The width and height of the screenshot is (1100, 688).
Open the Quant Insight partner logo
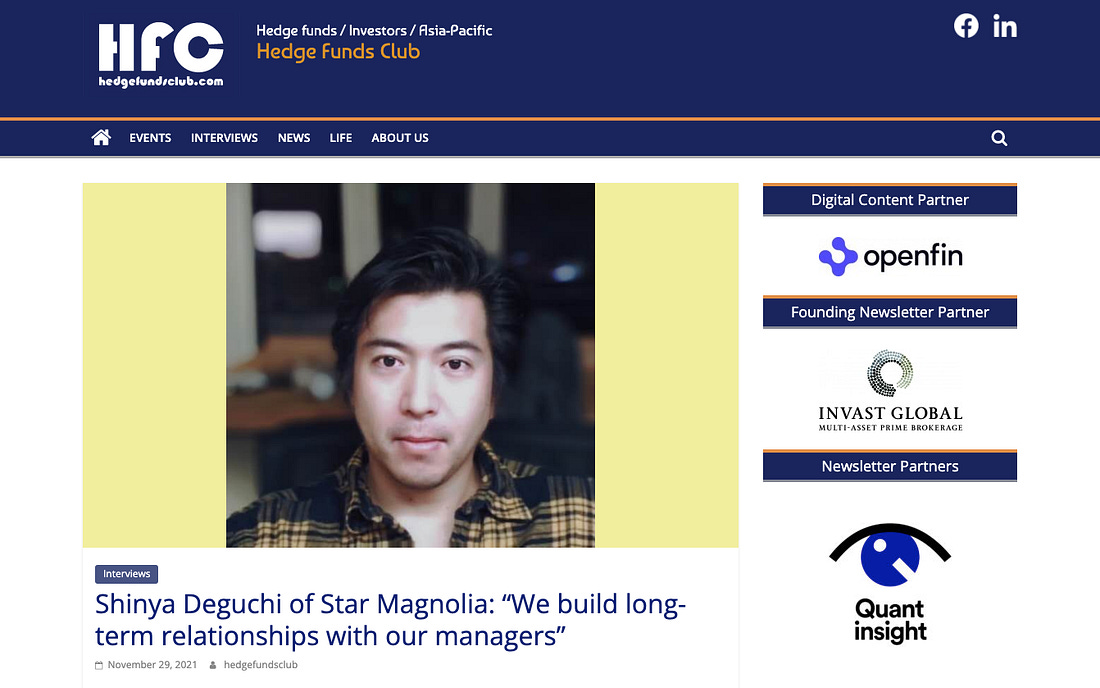(x=890, y=584)
